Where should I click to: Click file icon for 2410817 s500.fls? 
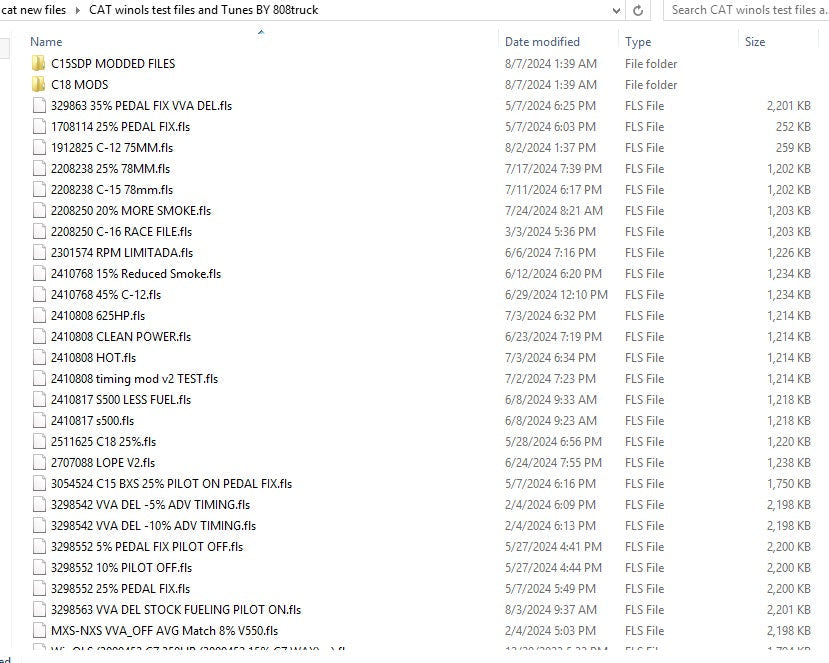pyautogui.click(x=39, y=421)
